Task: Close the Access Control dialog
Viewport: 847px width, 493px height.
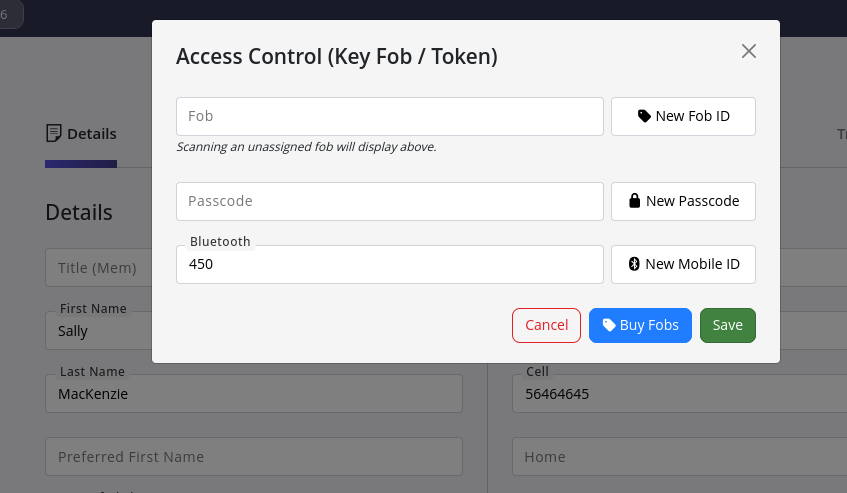Action: (748, 51)
